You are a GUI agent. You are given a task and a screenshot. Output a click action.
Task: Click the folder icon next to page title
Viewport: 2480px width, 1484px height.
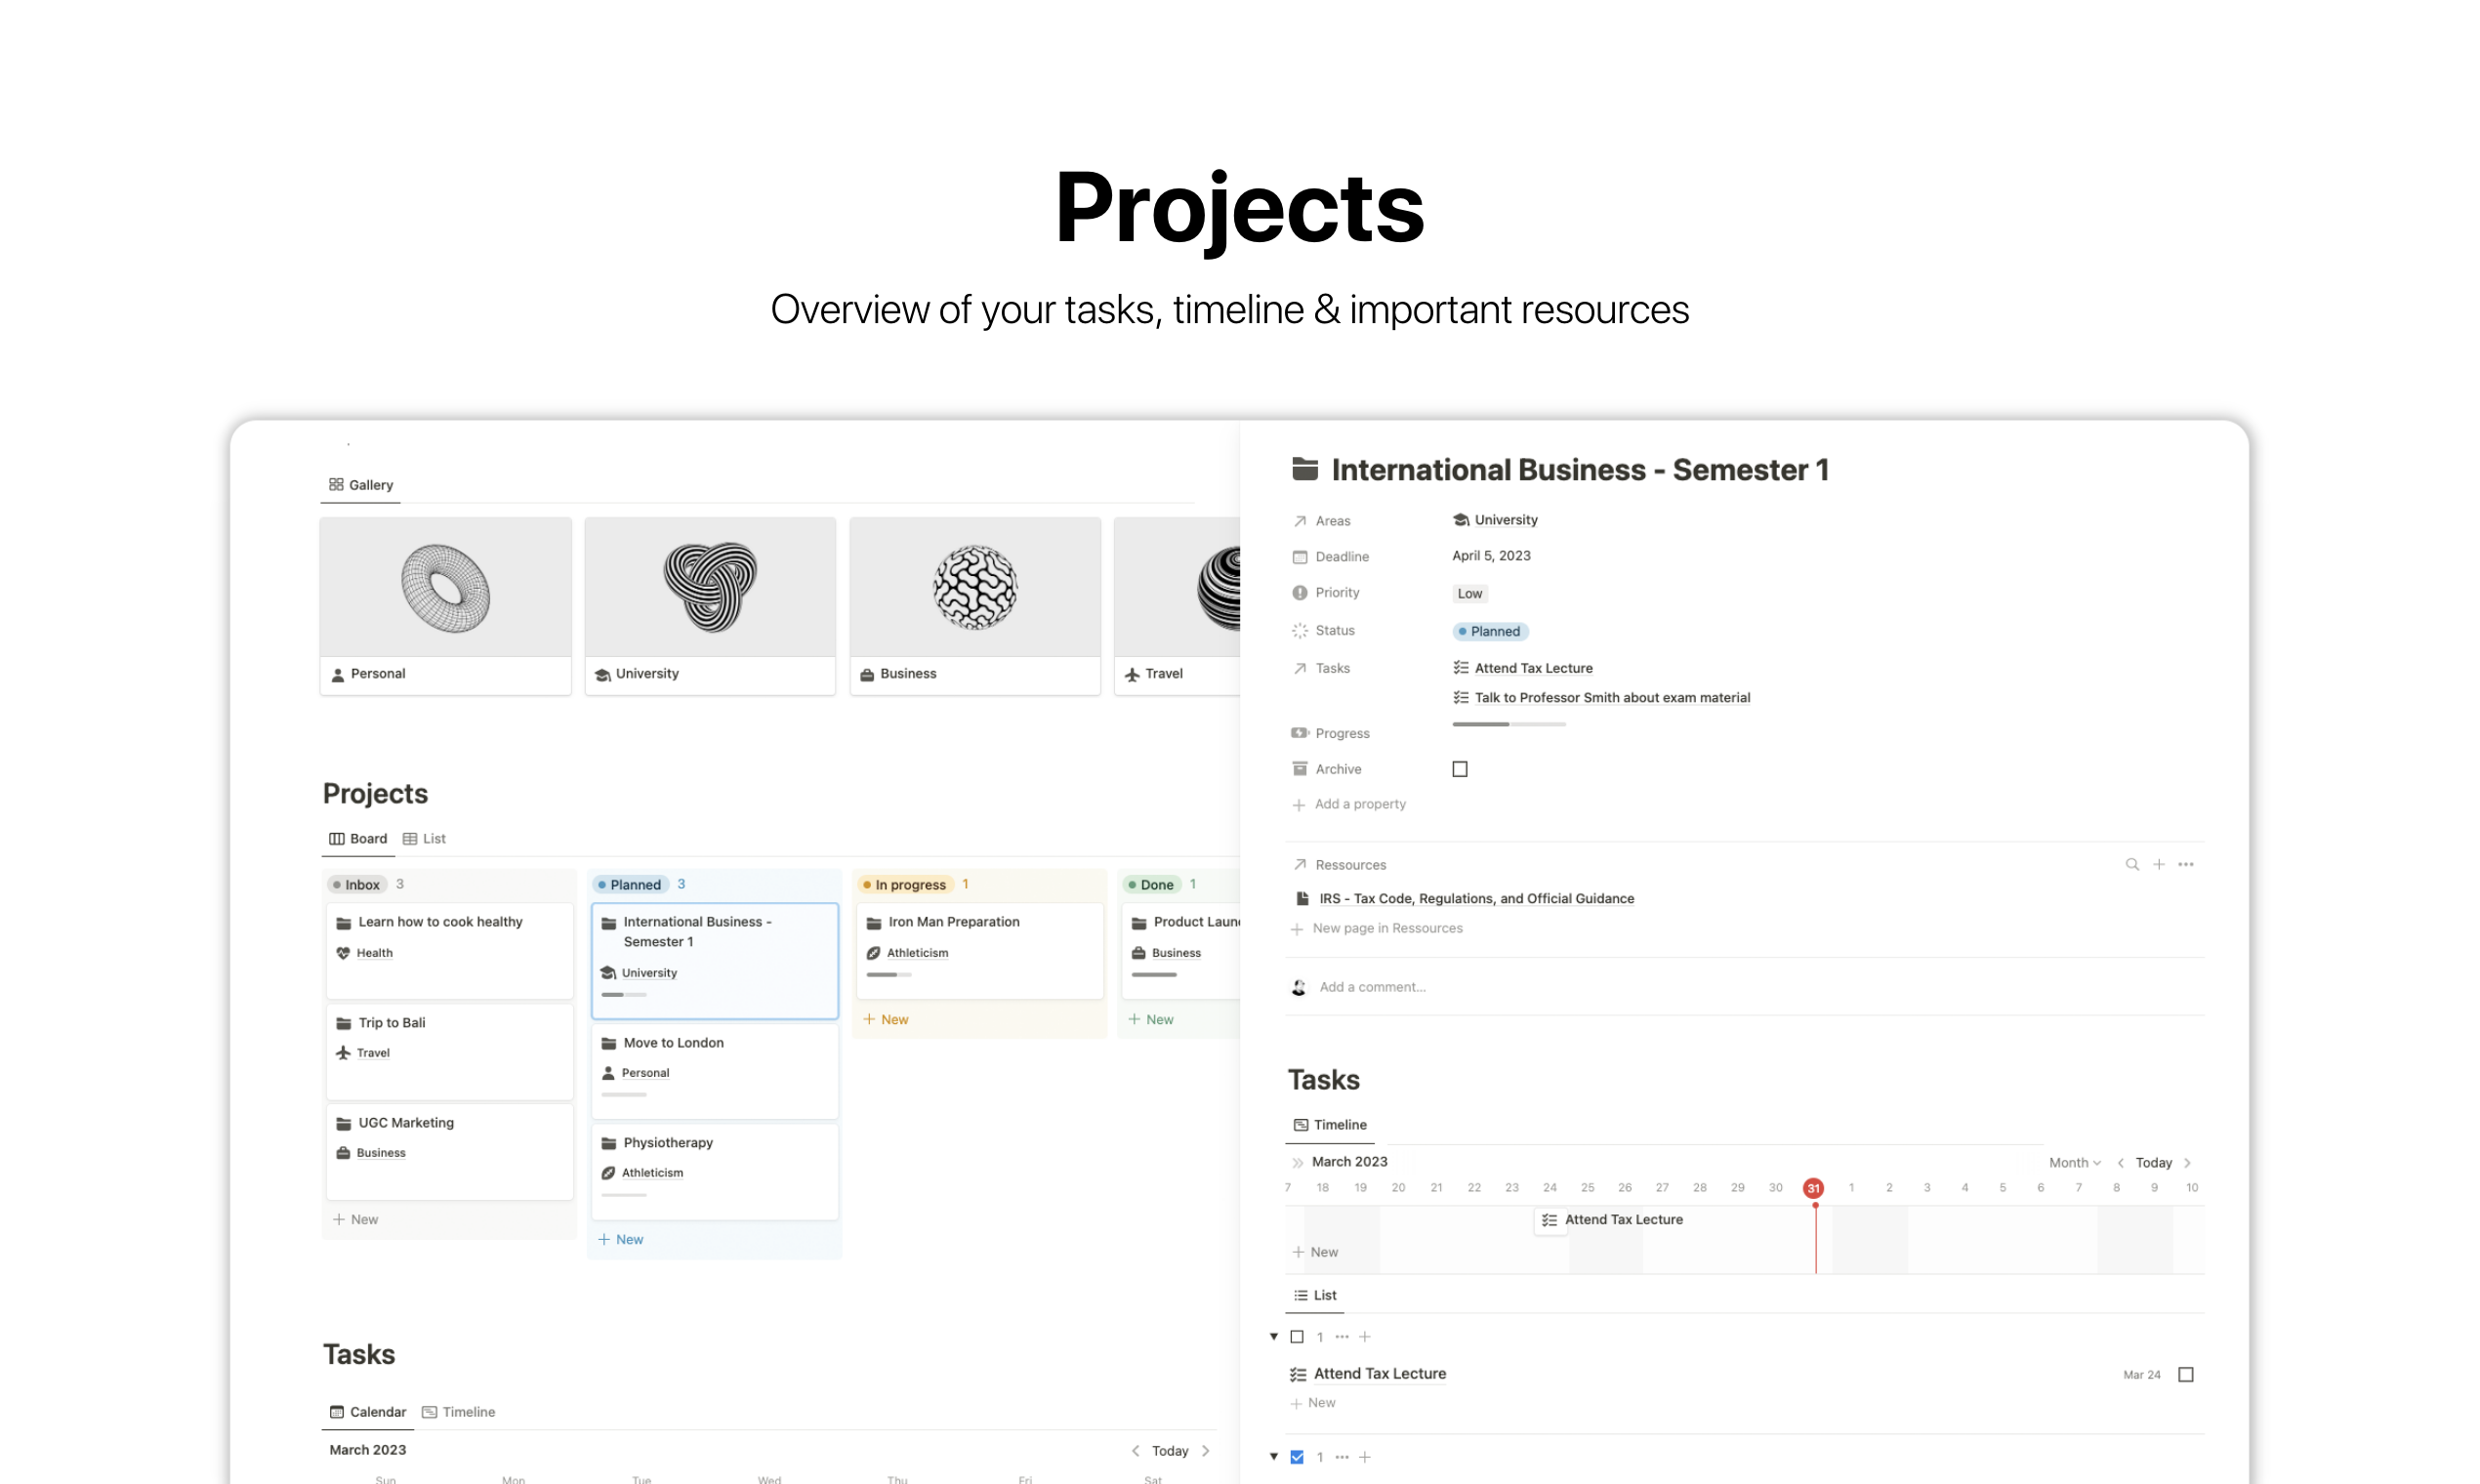pyautogui.click(x=1305, y=469)
